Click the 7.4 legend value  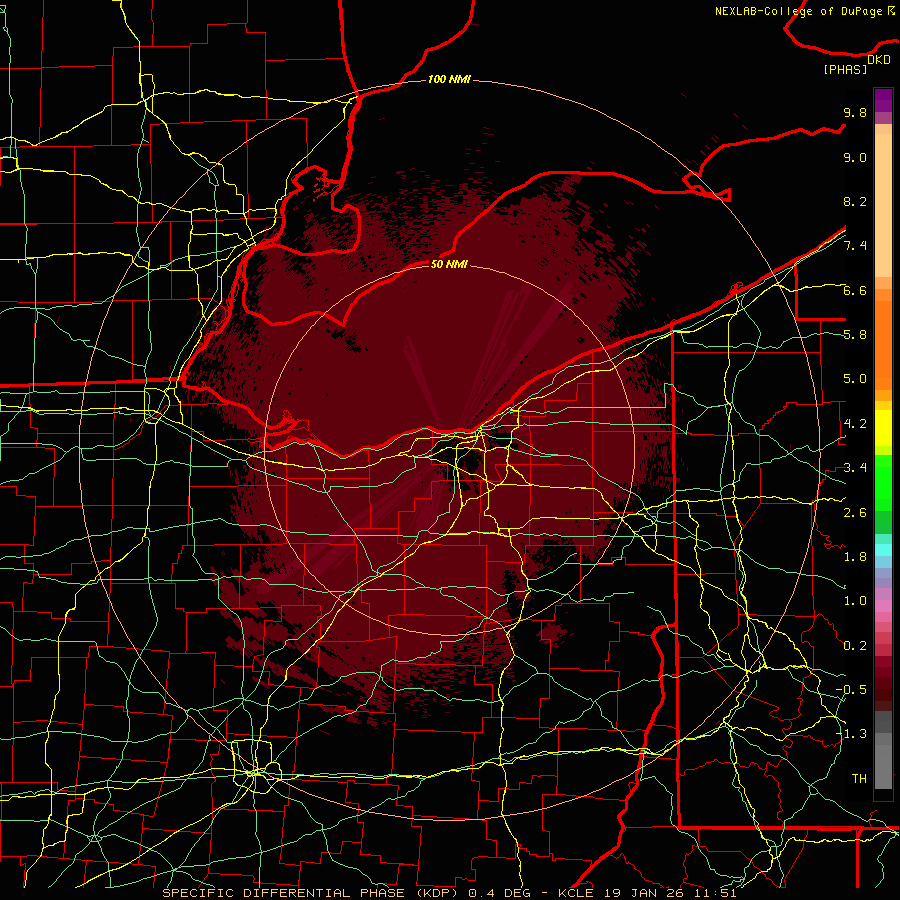point(855,246)
